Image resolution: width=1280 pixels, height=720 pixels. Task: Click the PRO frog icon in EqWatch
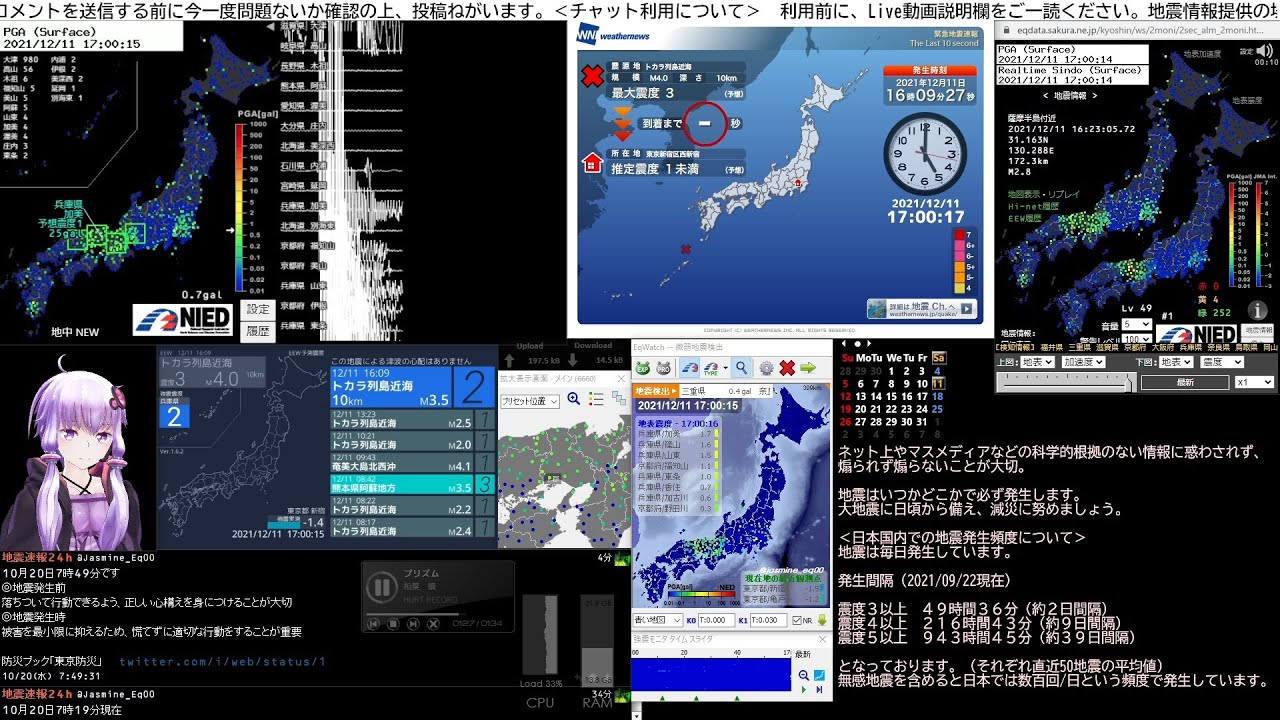pos(663,368)
